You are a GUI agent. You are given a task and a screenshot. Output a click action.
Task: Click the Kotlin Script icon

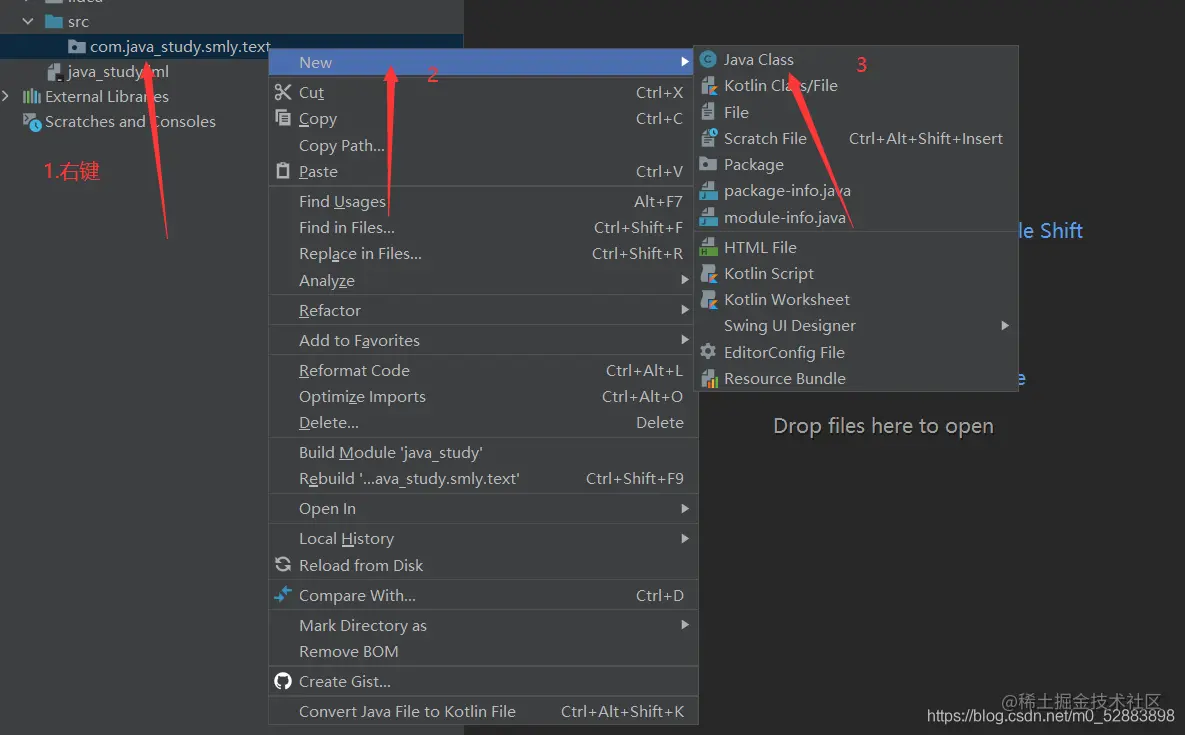708,273
